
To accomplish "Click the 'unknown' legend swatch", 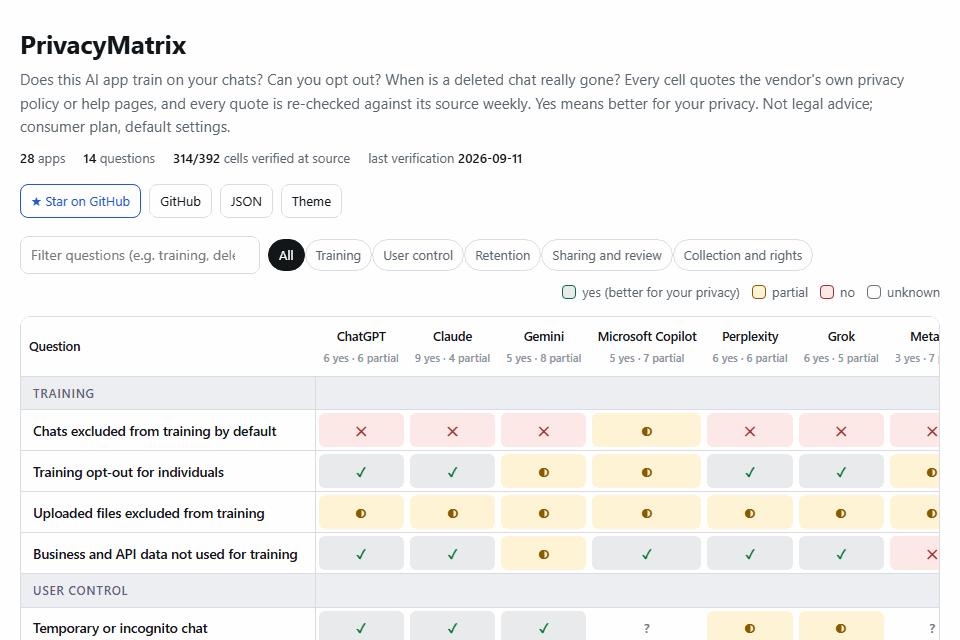I will pyautogui.click(x=874, y=292).
